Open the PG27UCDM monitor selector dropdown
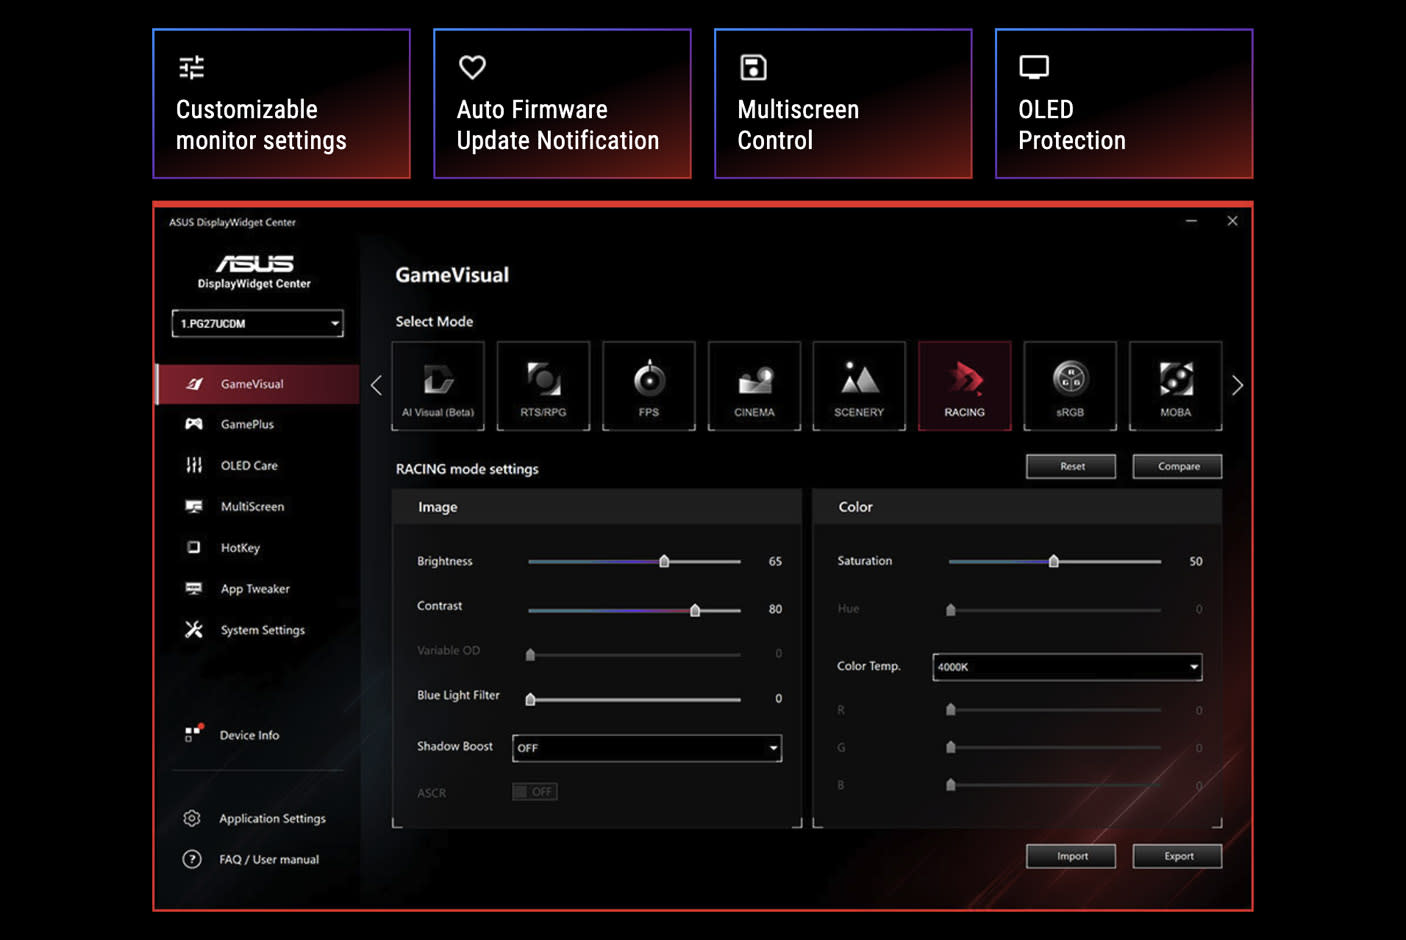Viewport: 1406px width, 940px height. 258,324
